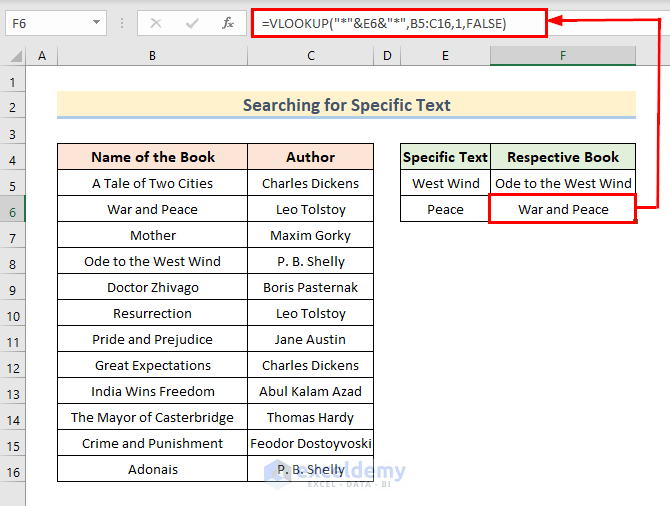The image size is (670, 506).
Task: Select column E header
Action: (445, 56)
